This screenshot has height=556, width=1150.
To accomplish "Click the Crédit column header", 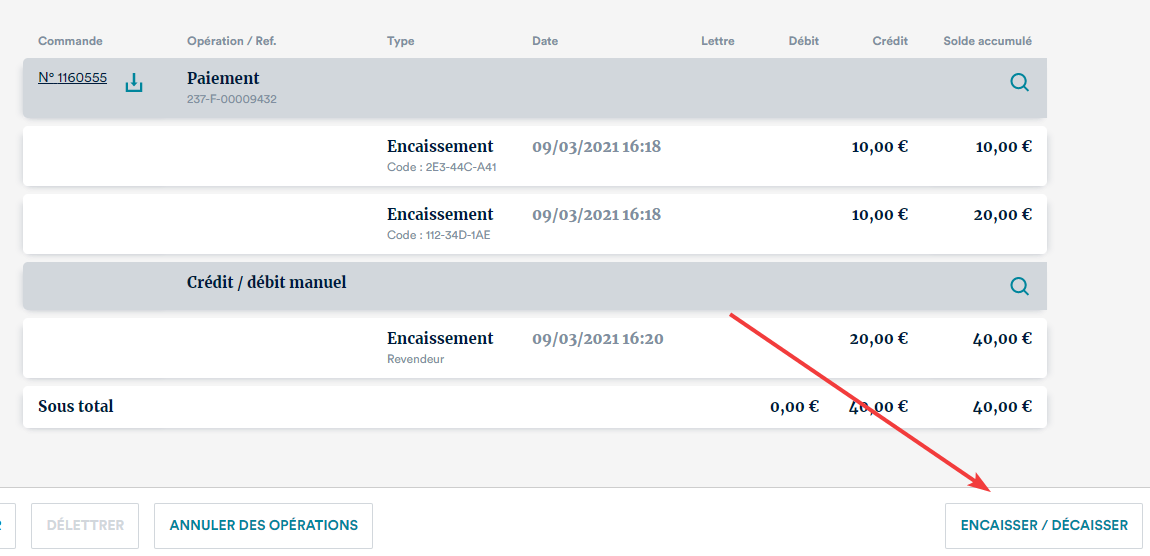I will pos(890,41).
